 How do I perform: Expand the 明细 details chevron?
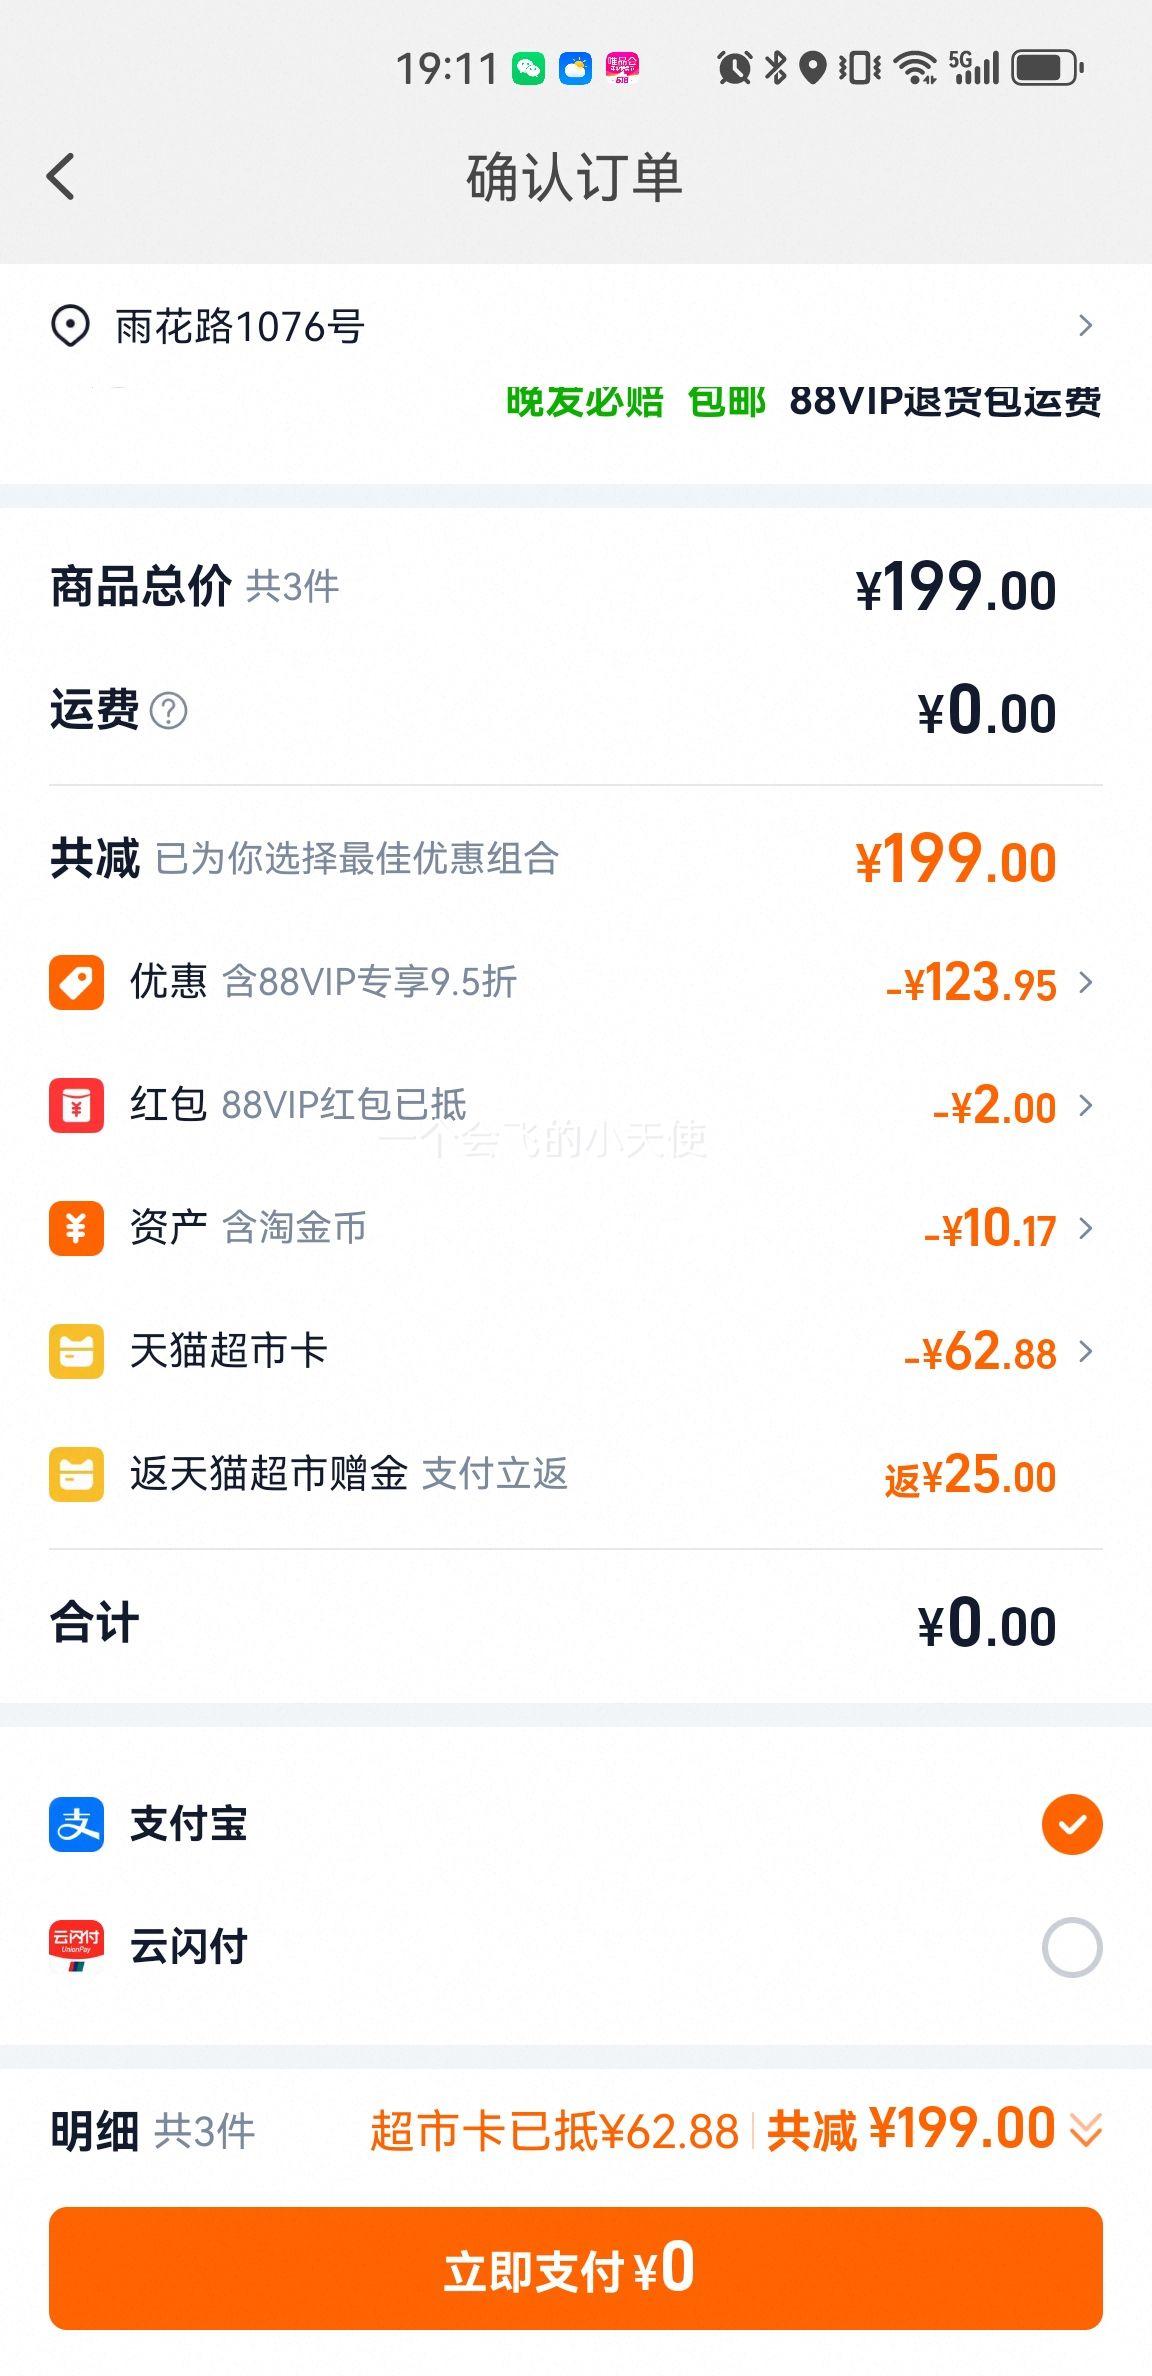coord(1086,2131)
